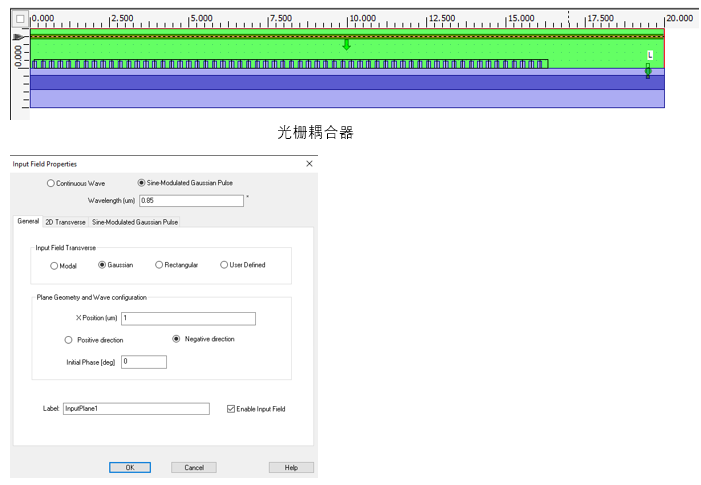
Task: Open the Sine-Modulated Gaussian Pulse tab
Action: click(x=135, y=222)
